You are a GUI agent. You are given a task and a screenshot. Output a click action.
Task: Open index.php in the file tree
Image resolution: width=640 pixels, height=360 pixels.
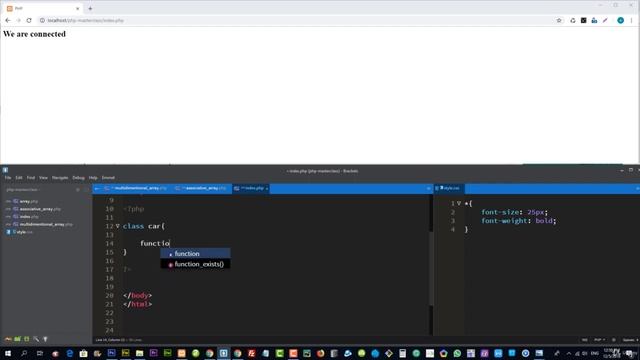pyautogui.click(x=29, y=217)
